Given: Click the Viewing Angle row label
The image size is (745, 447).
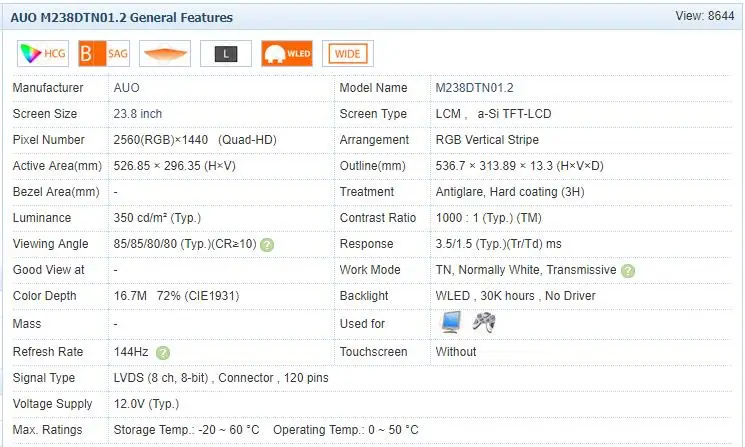Looking at the screenshot, I should point(50,244).
